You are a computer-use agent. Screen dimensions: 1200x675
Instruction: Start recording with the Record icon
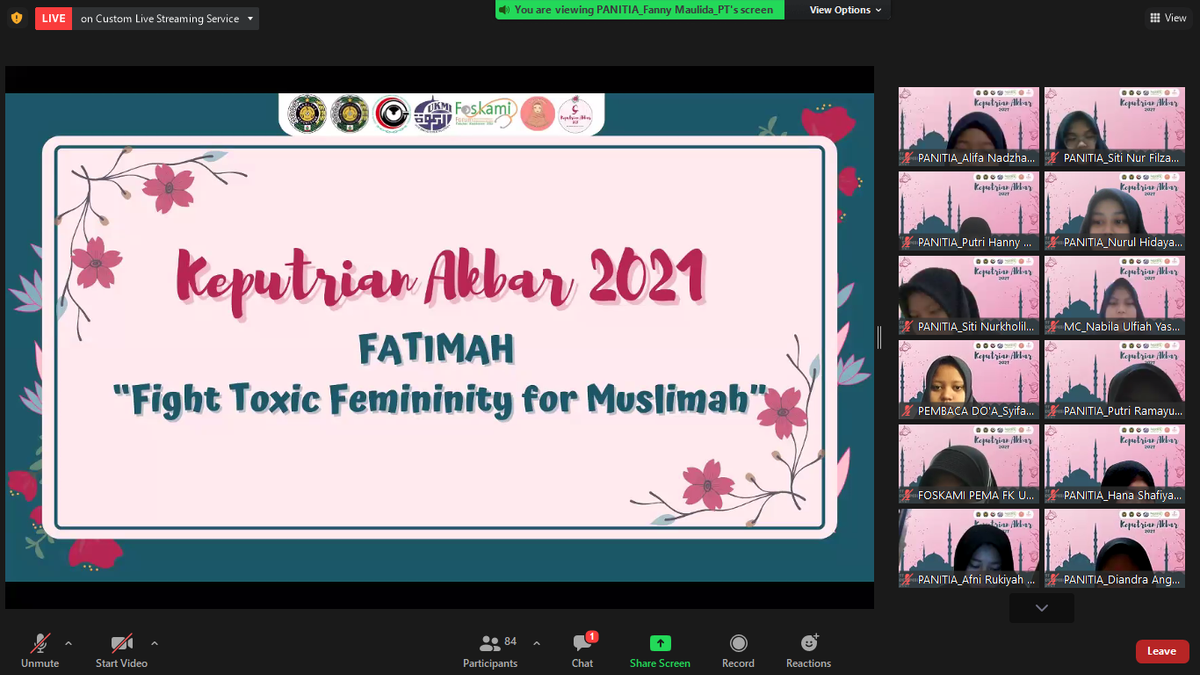point(738,643)
